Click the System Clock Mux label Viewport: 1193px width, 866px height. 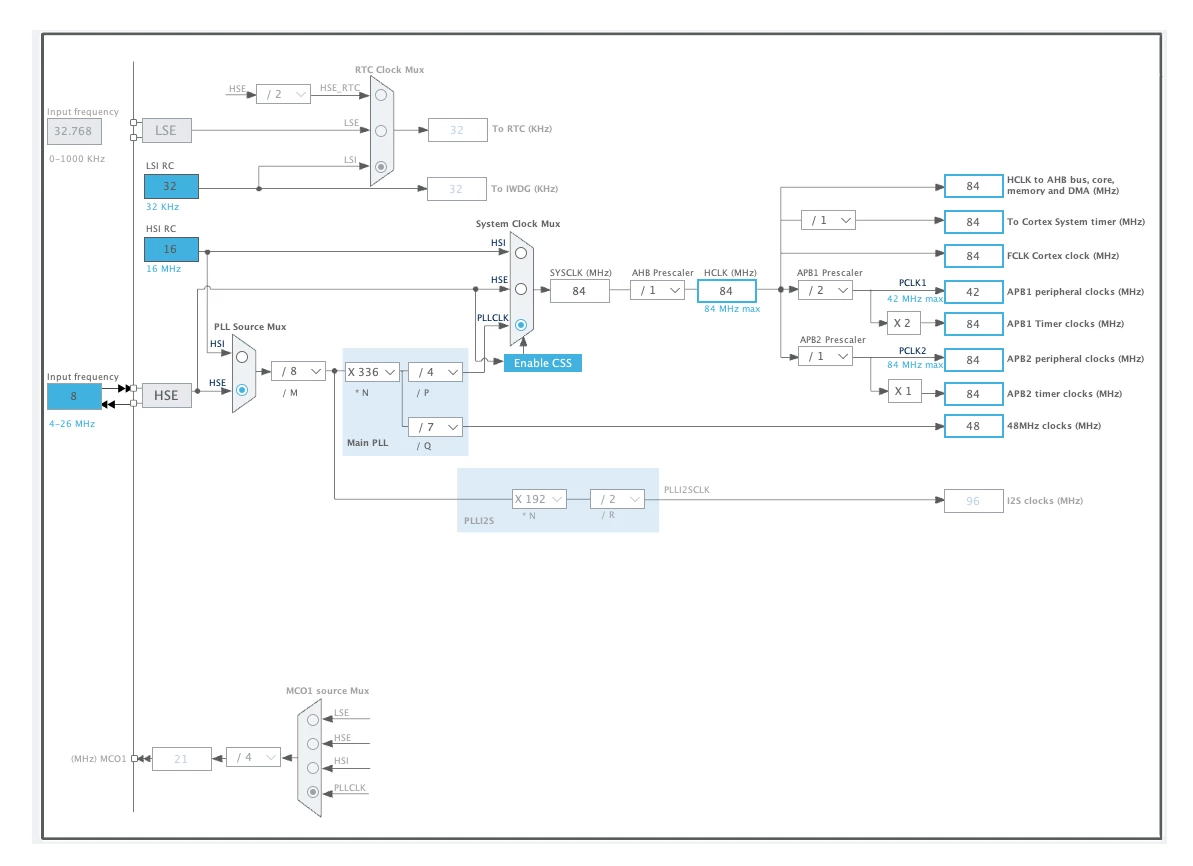tap(518, 224)
